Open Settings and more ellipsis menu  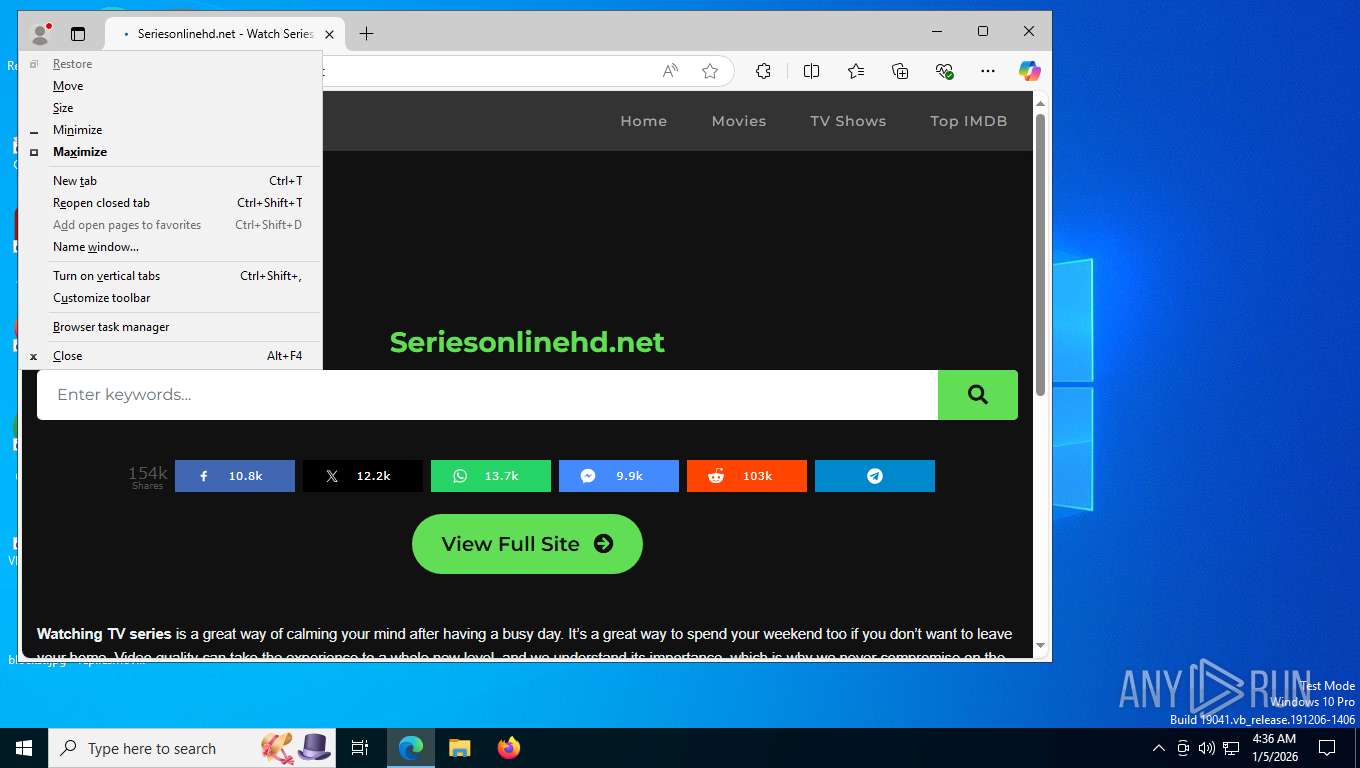988,71
